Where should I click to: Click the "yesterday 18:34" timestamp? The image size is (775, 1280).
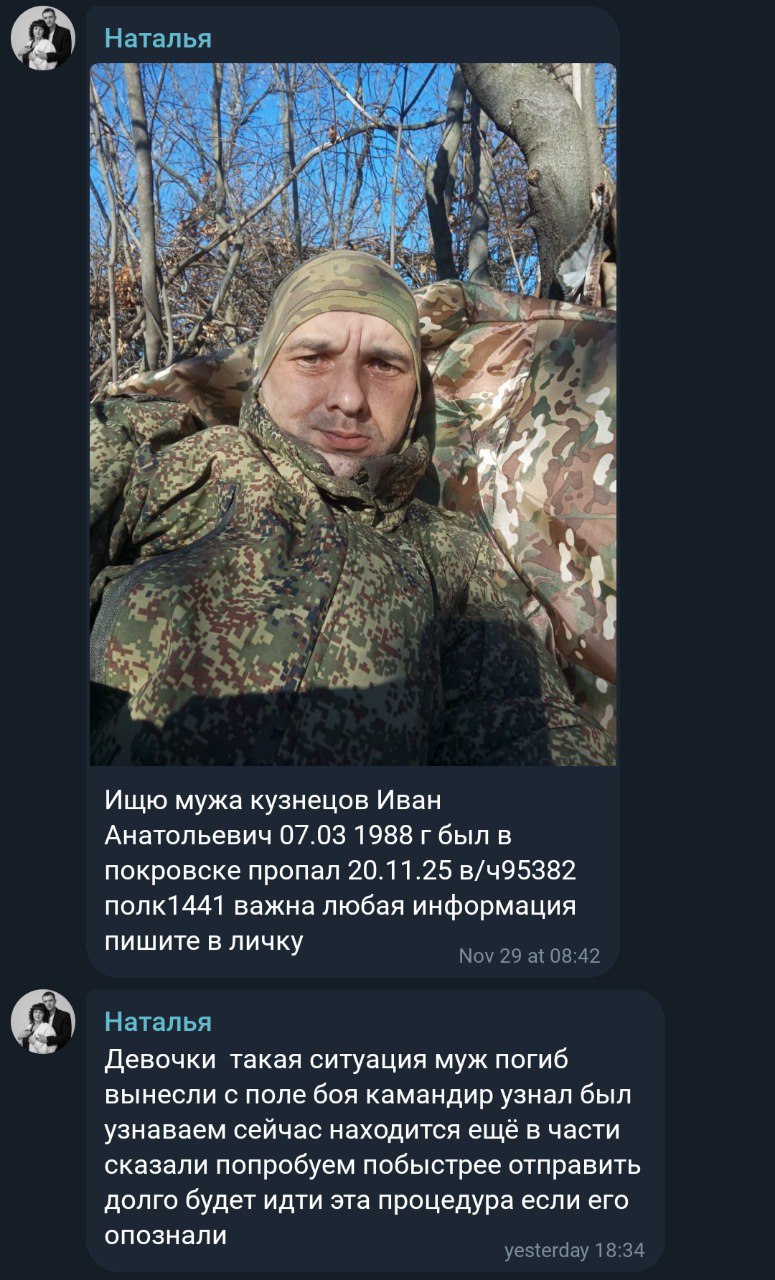pyautogui.click(x=574, y=1250)
